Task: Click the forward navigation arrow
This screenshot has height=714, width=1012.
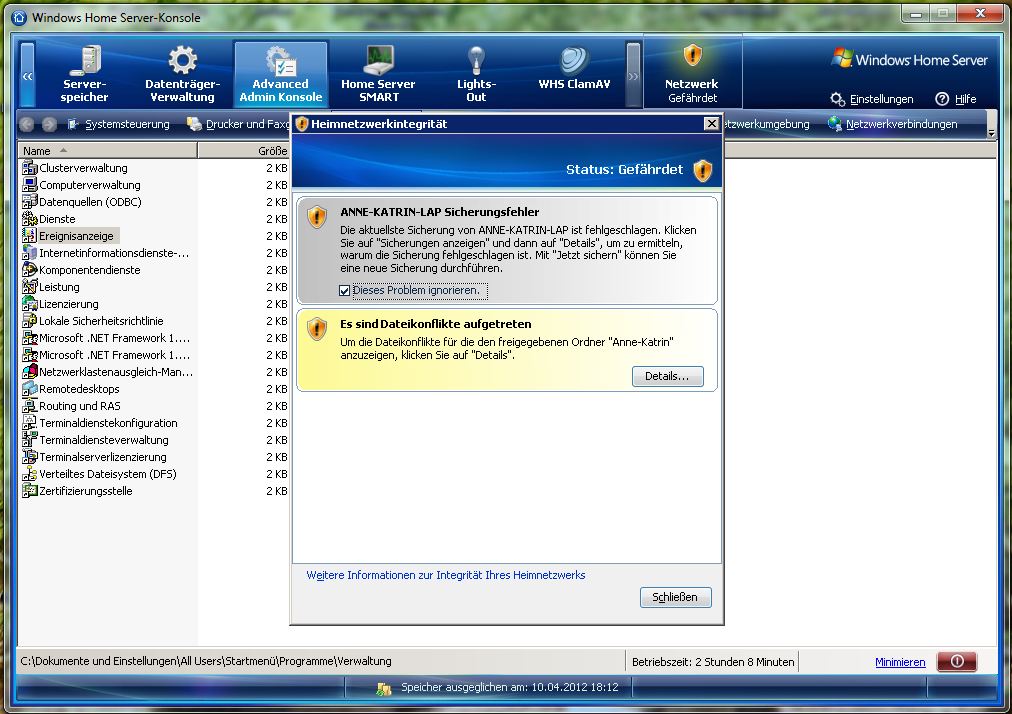Action: (49, 124)
